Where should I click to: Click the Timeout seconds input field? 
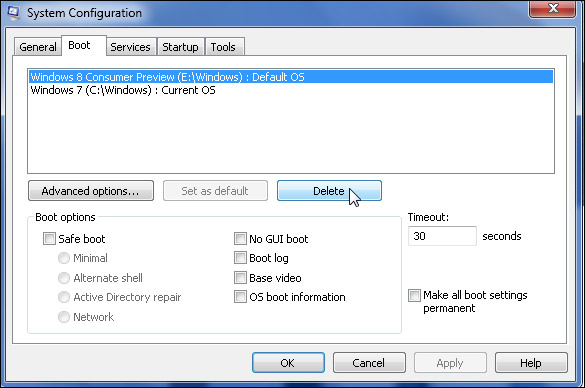point(442,236)
